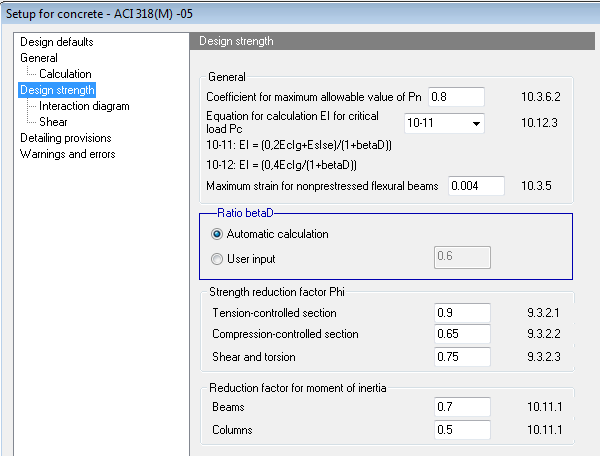Click Shear and torsion factor field
600x456 pixels.
[x=462, y=356]
